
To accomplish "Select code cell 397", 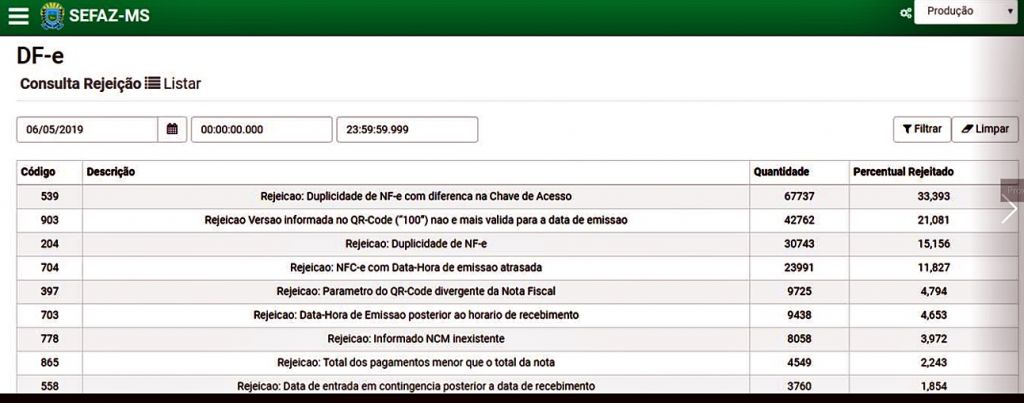I will 49,291.
